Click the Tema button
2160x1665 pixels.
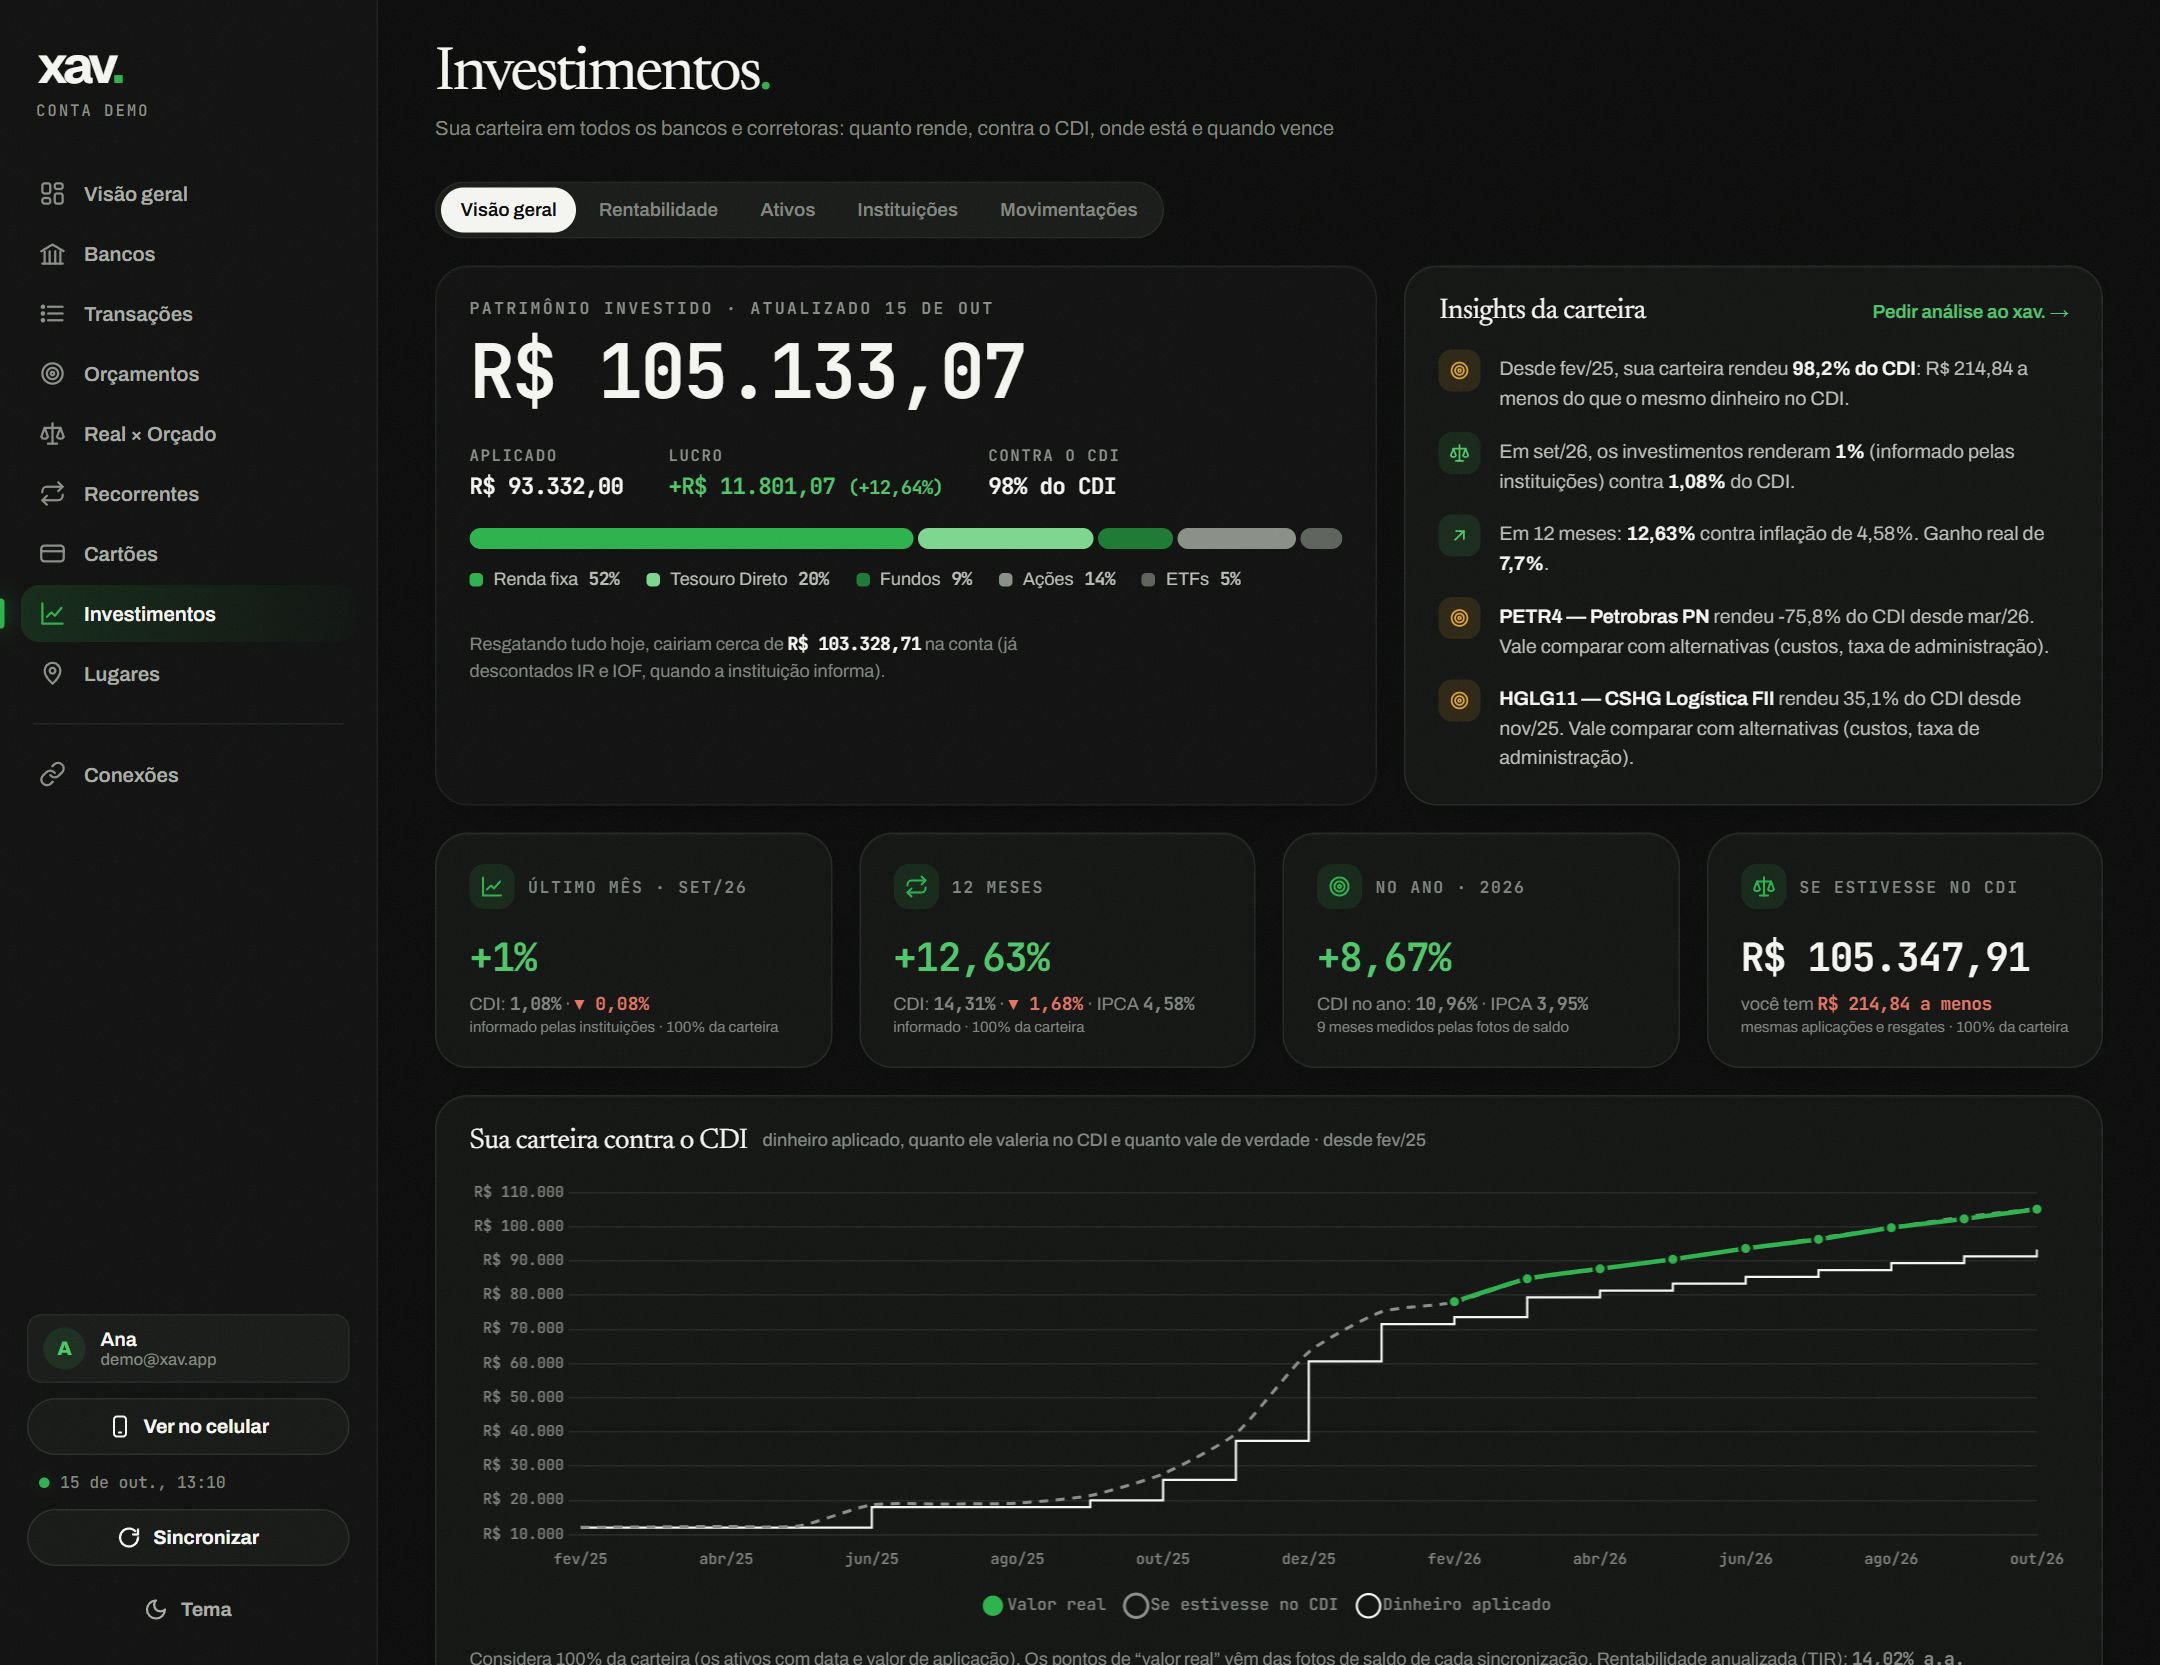tap(188, 1610)
